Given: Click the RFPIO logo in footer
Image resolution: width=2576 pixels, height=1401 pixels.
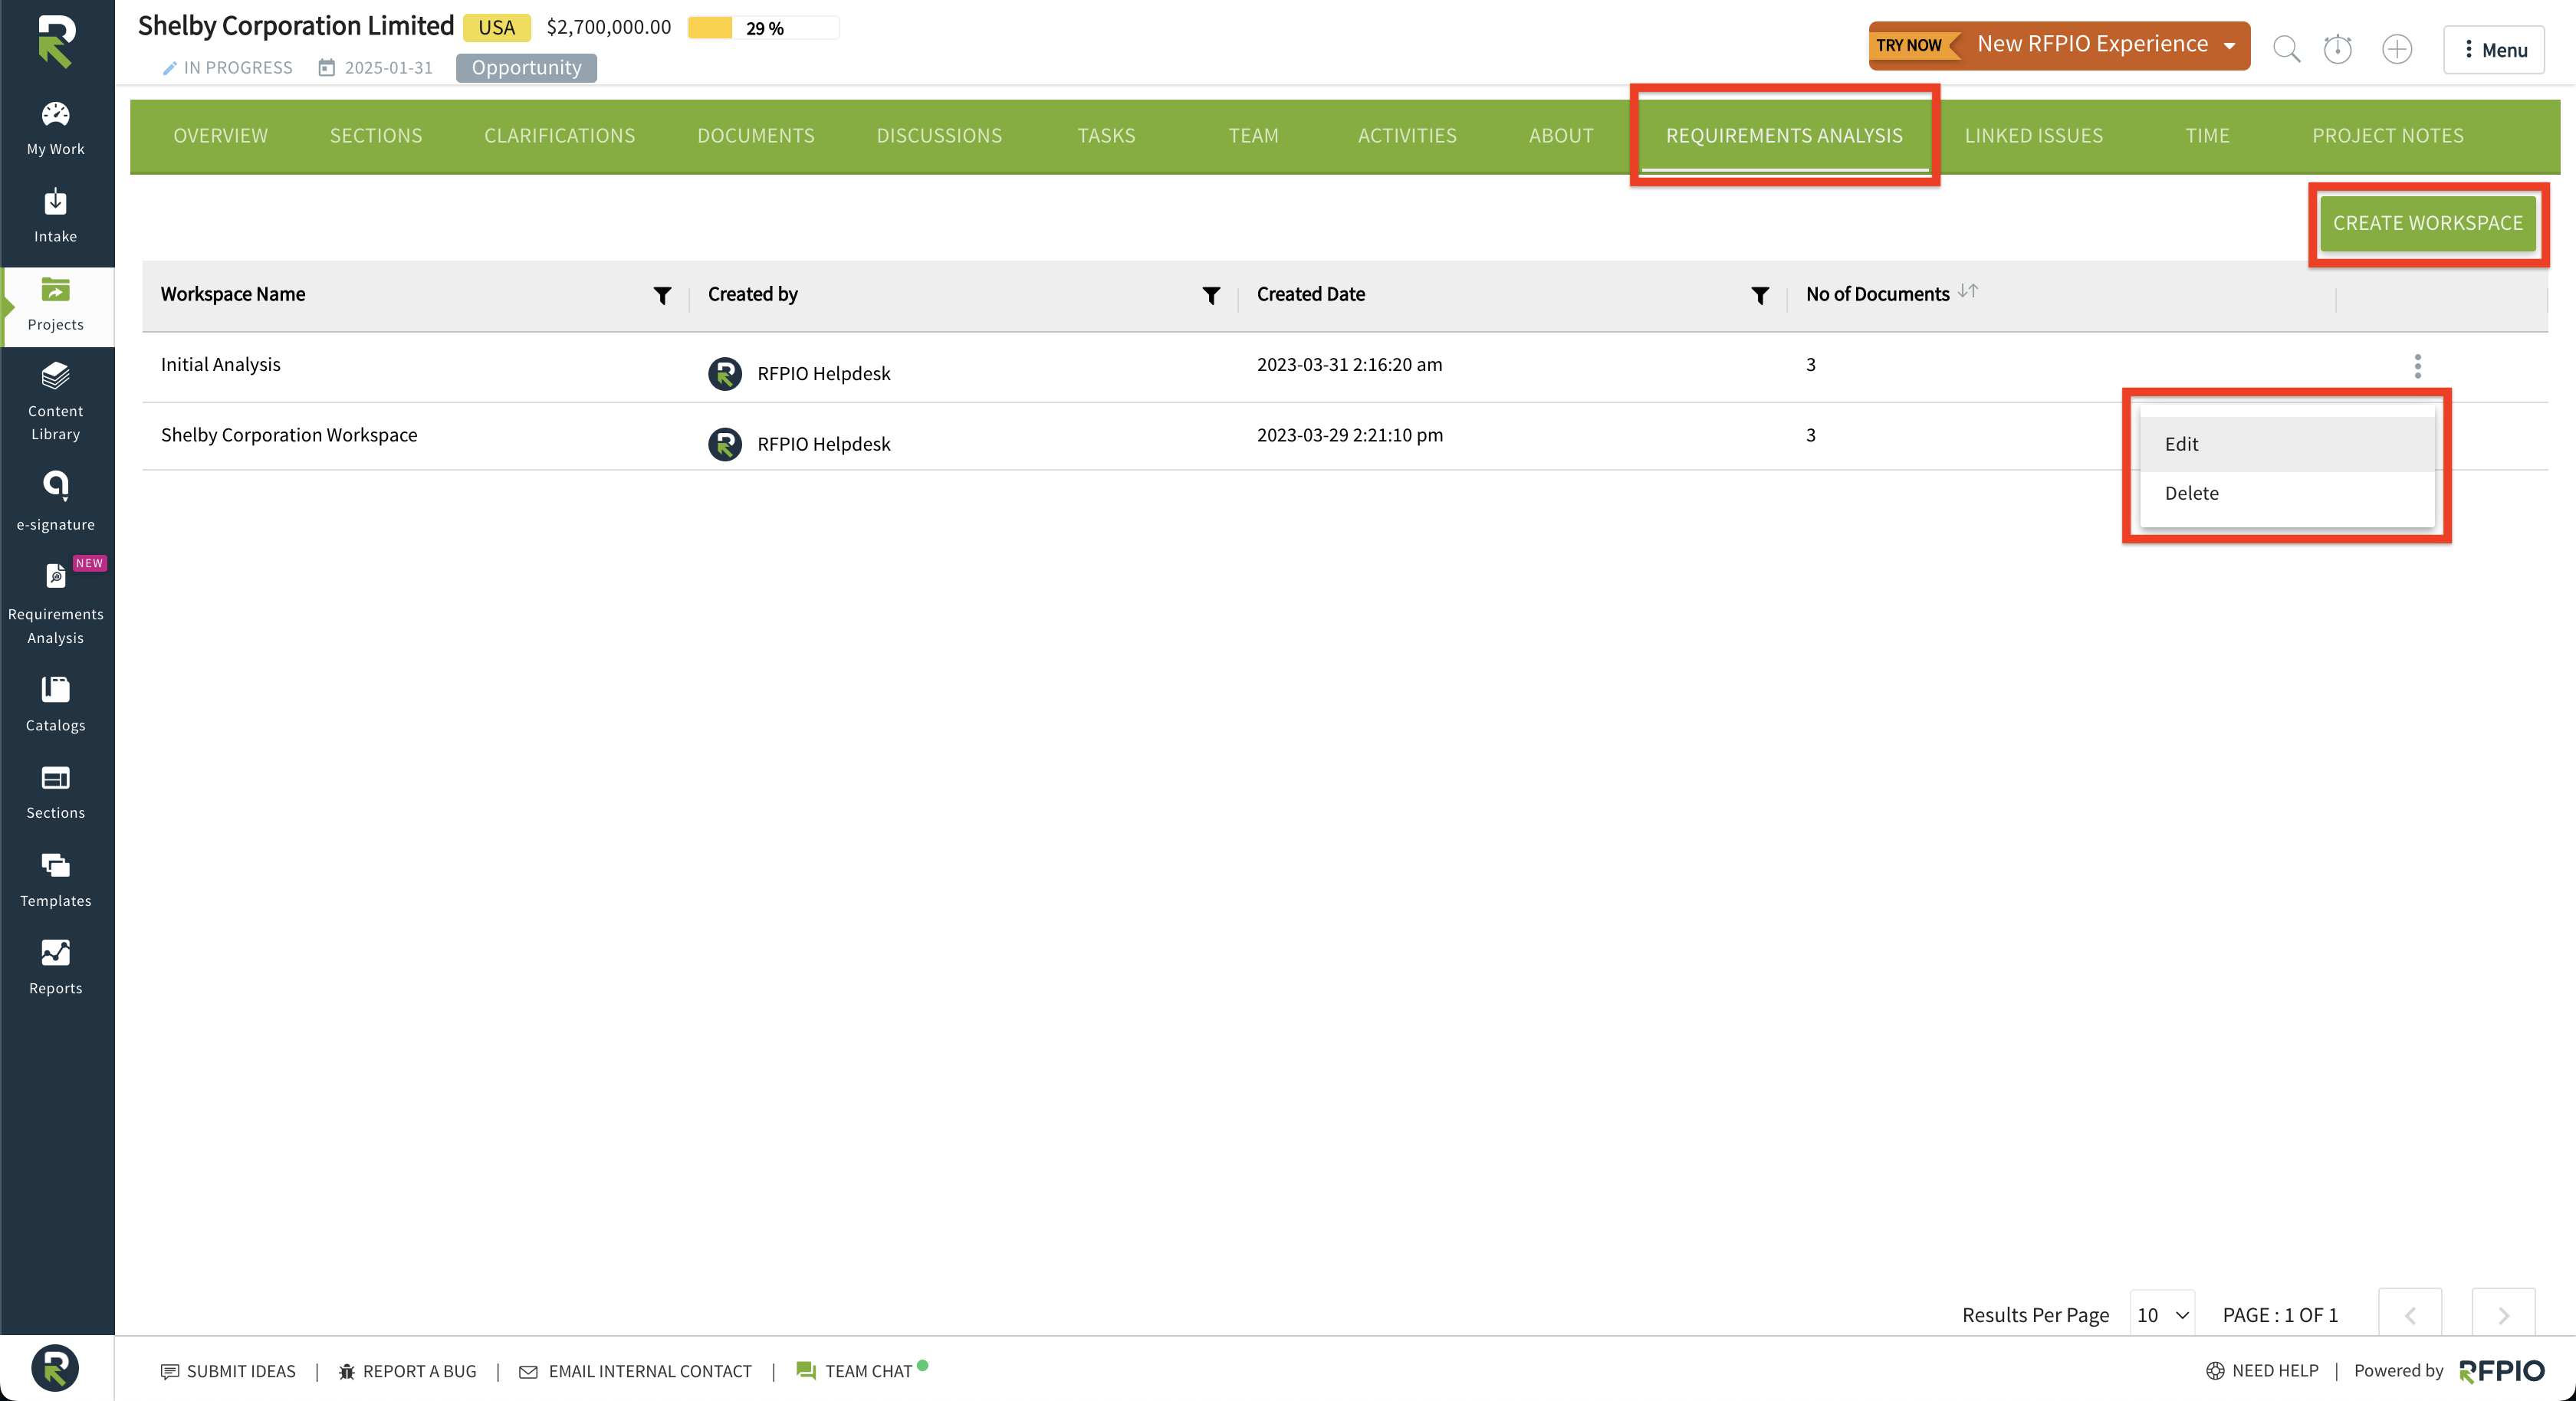Looking at the screenshot, I should coord(2501,1371).
